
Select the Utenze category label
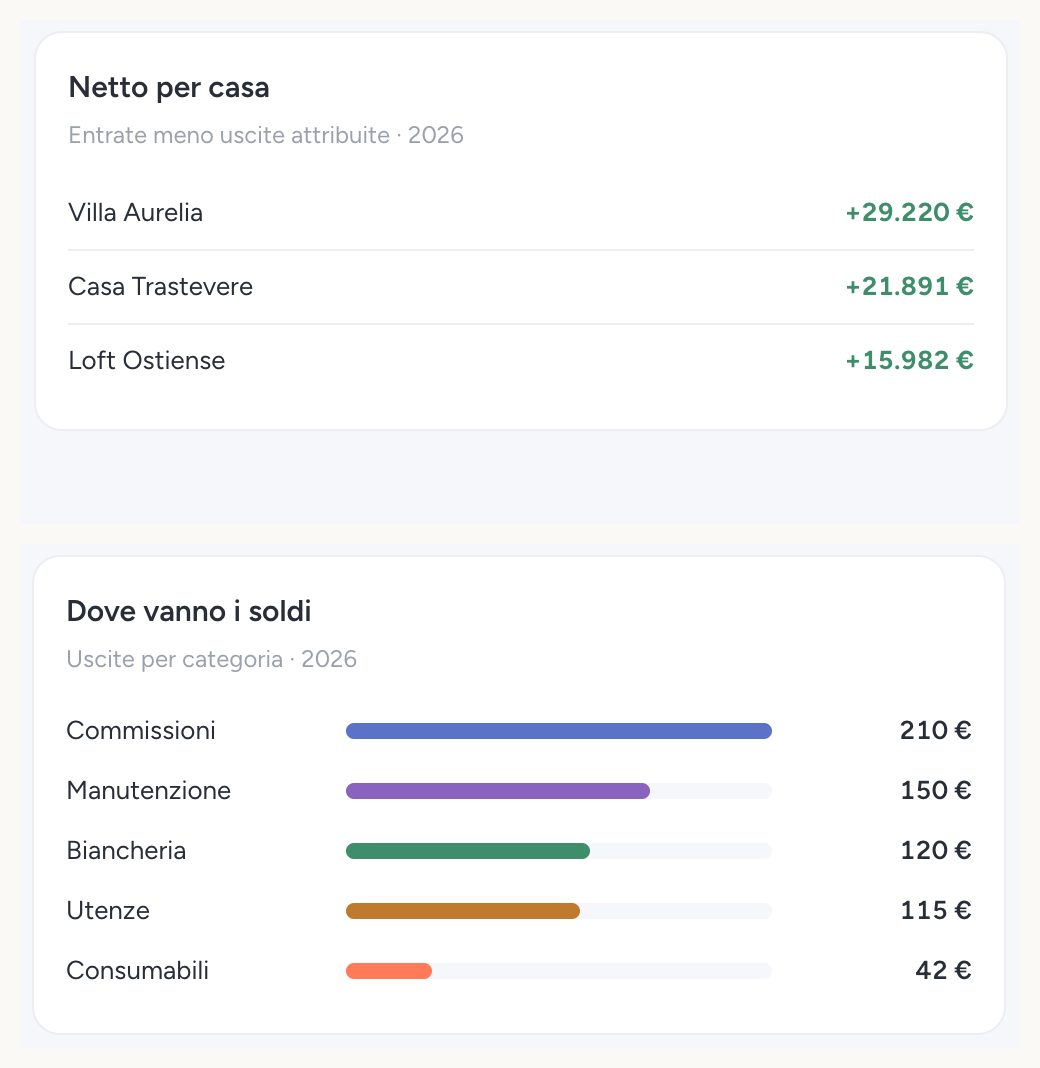coord(108,910)
